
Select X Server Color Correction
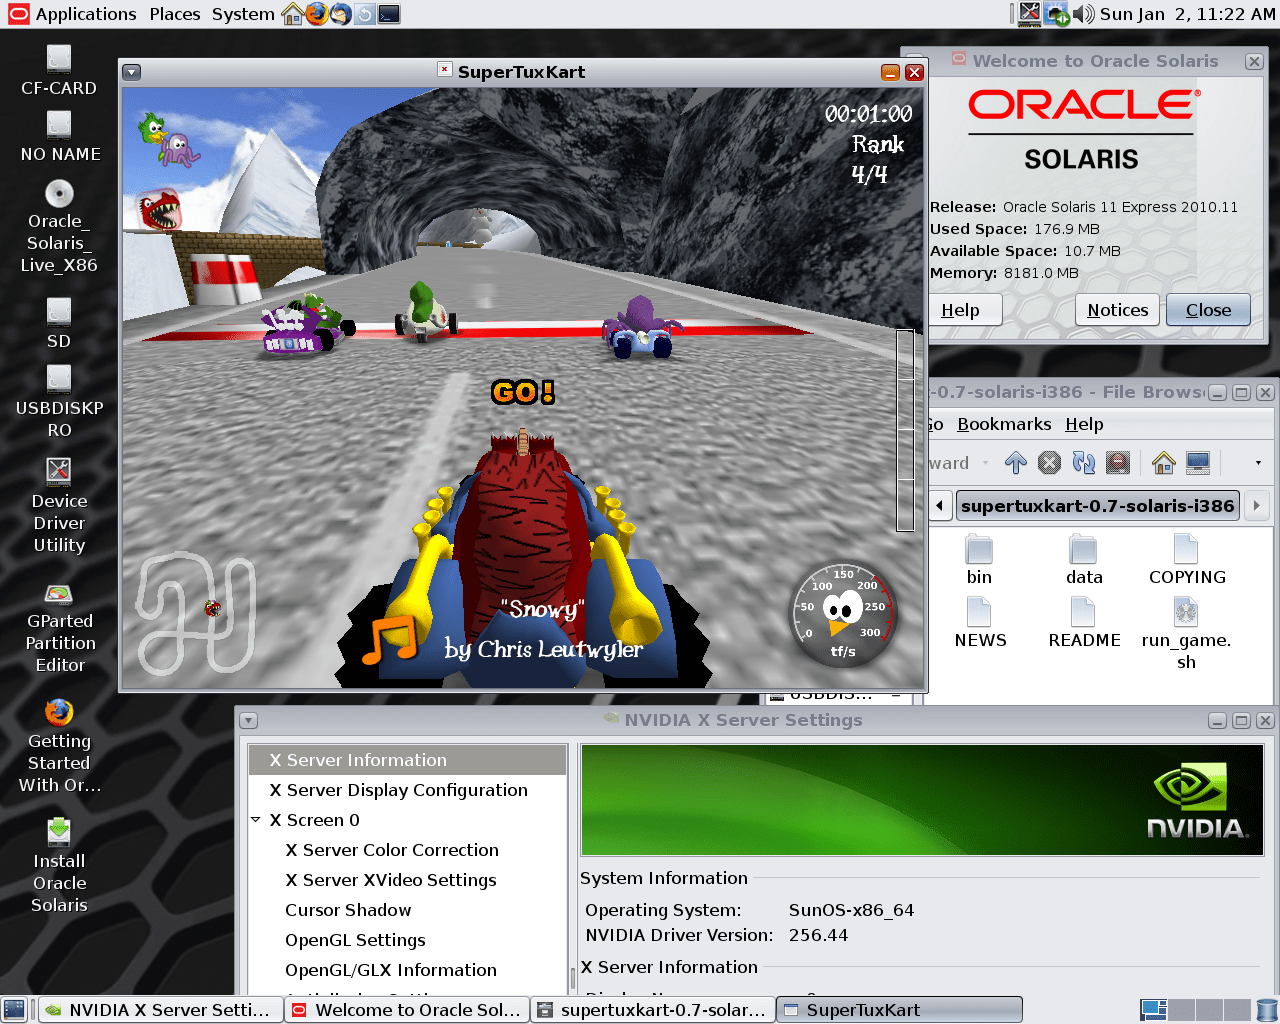[407, 850]
